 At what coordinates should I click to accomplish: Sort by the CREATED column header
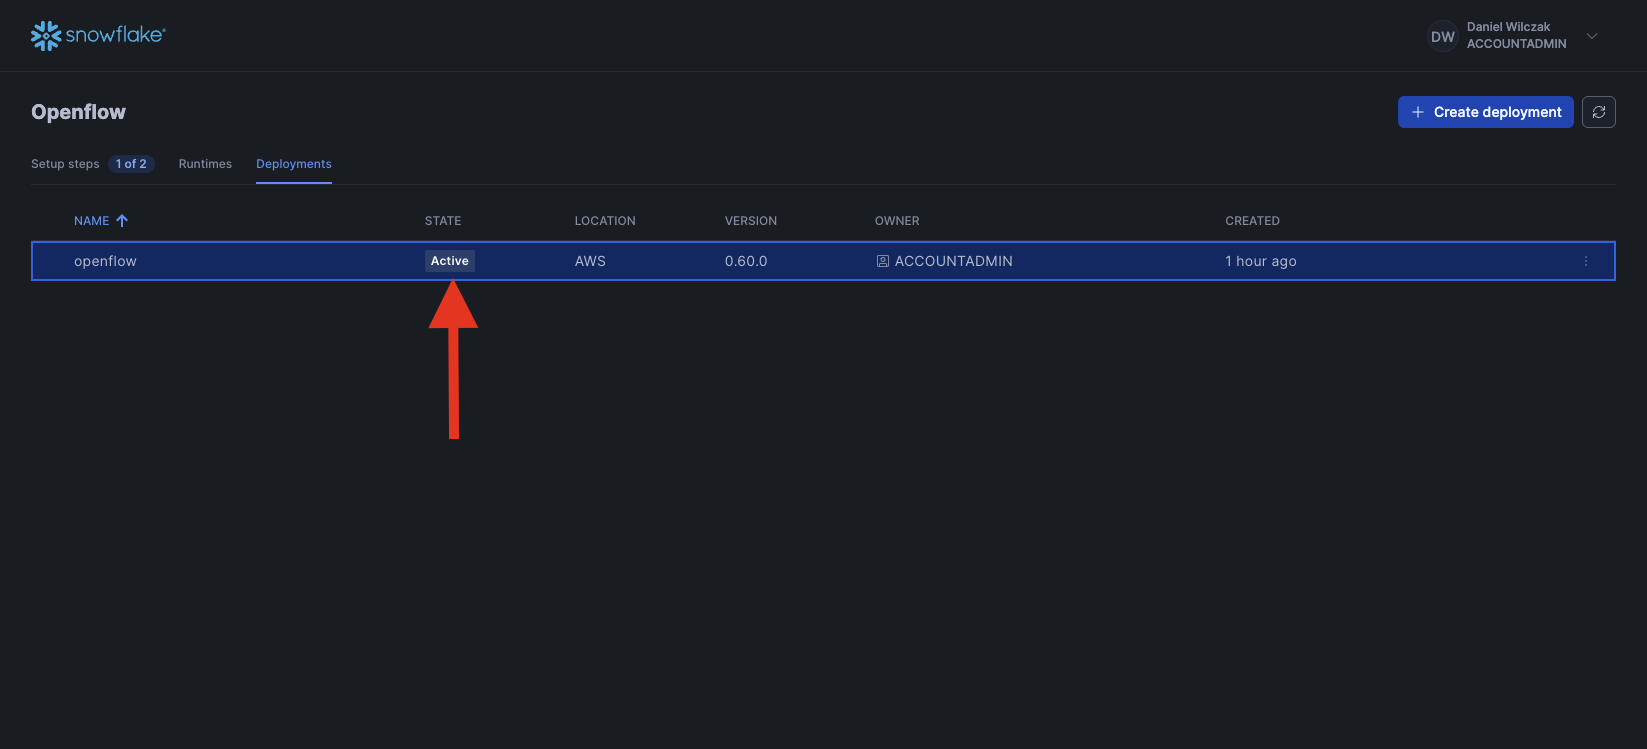click(x=1252, y=221)
